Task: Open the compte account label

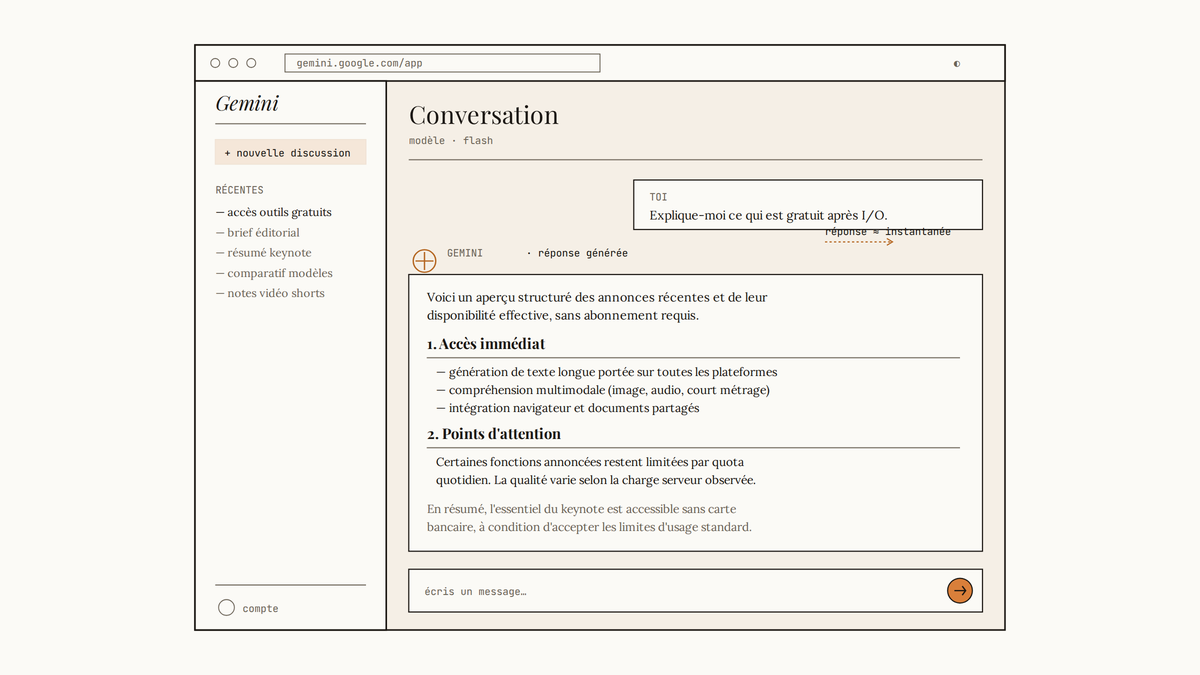Action: [260, 608]
